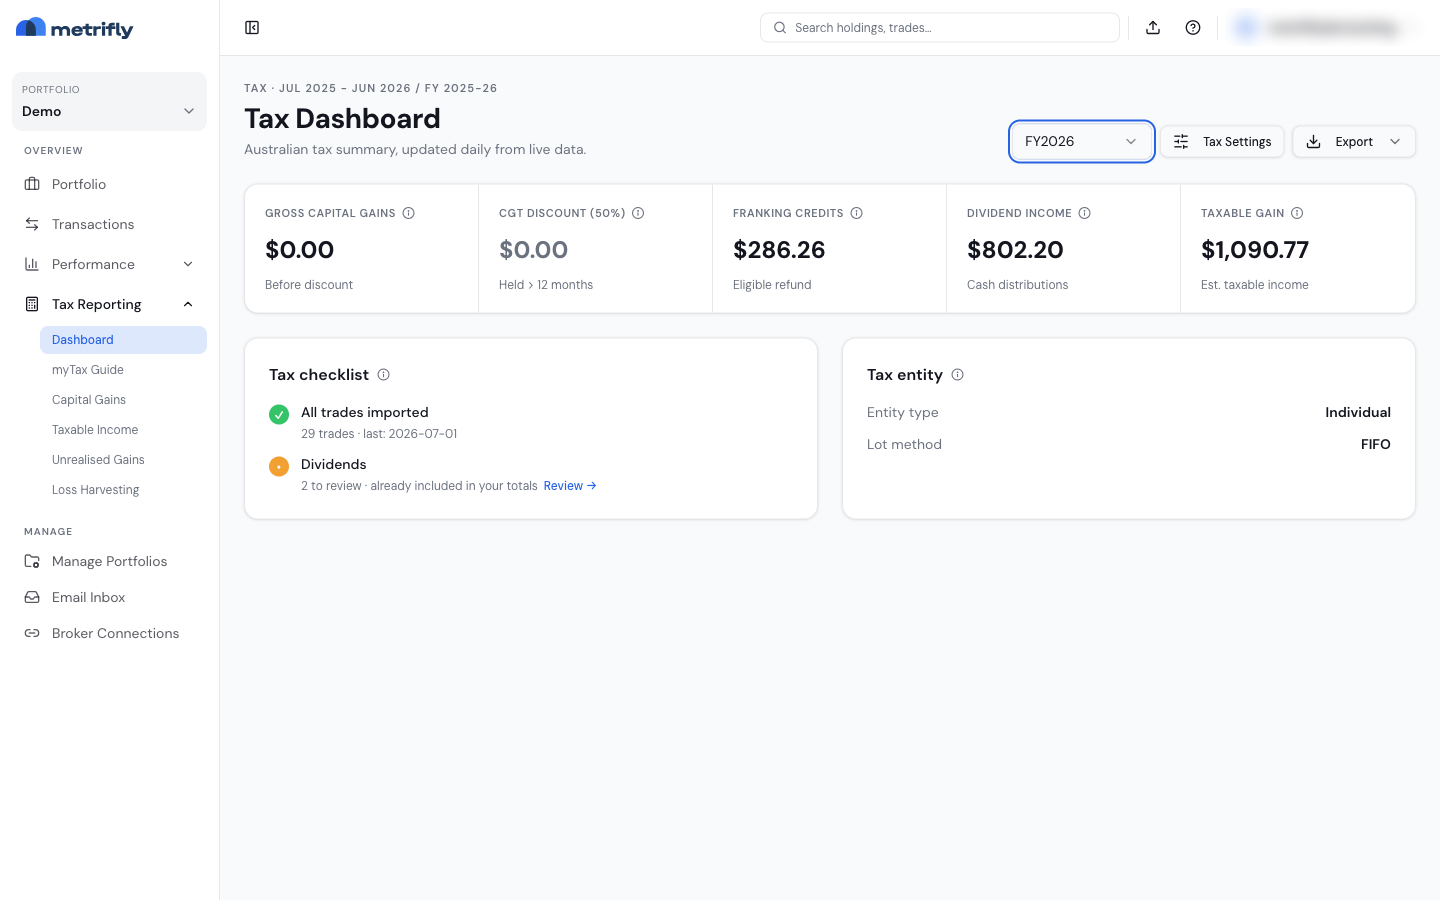Click the Email Inbox tray icon
The image size is (1440, 900).
point(32,597)
